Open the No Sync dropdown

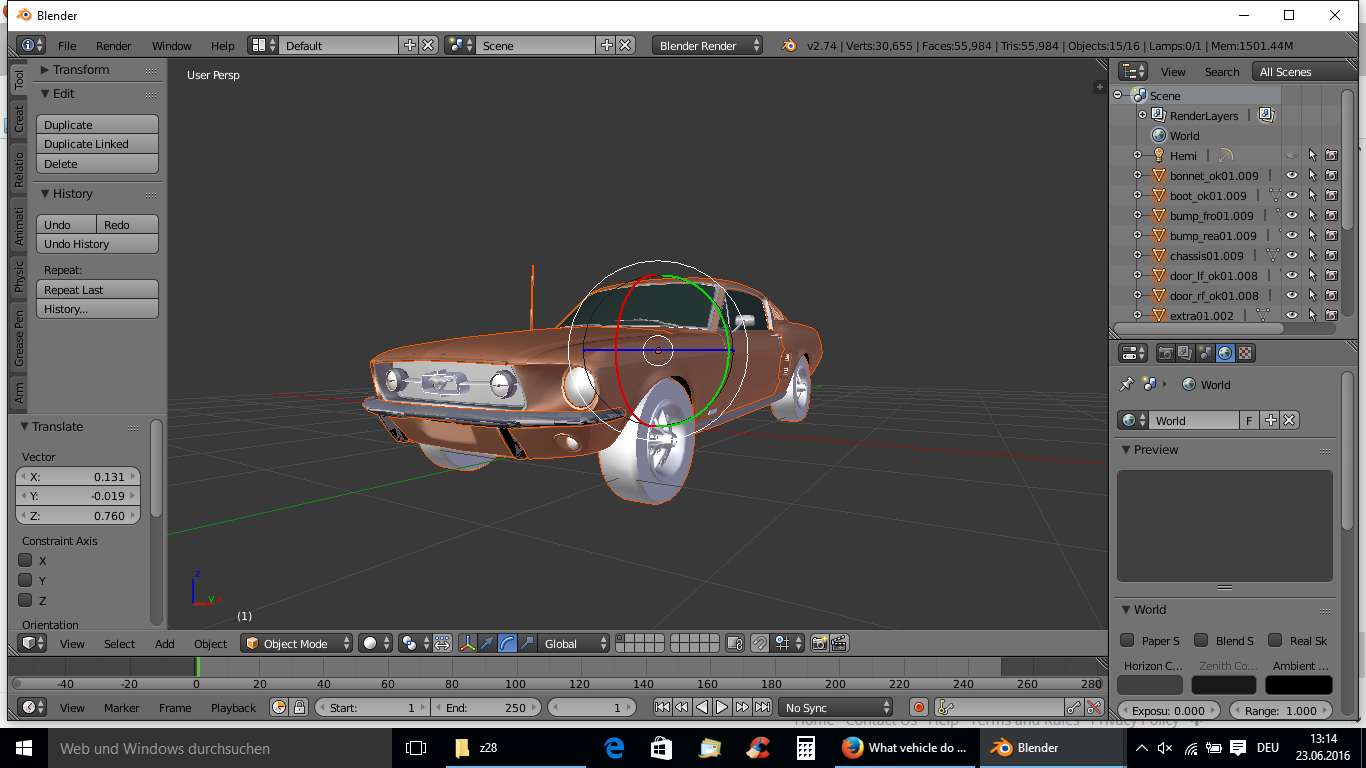(x=836, y=707)
